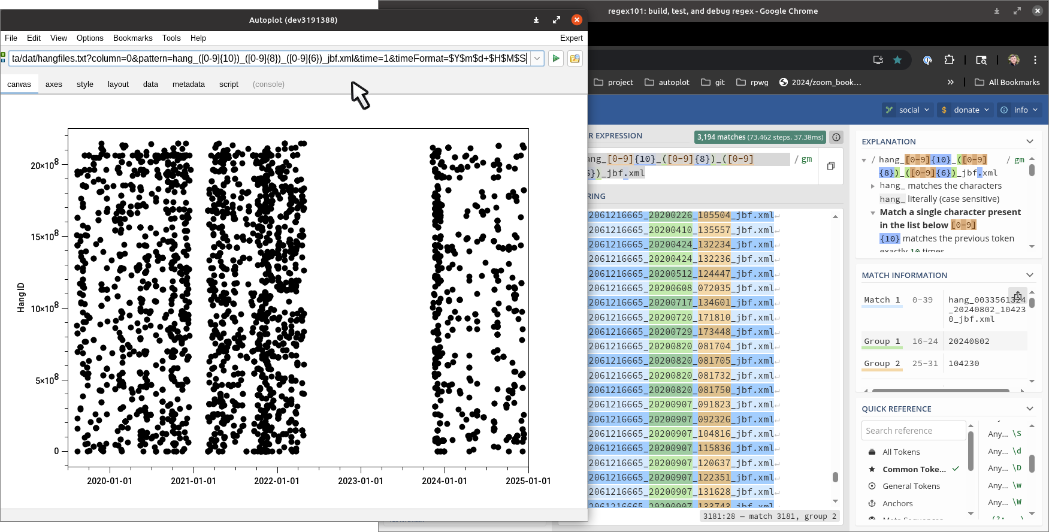1049x532 pixels.
Task: Collapse the Quick Reference section
Action: (x=1031, y=408)
